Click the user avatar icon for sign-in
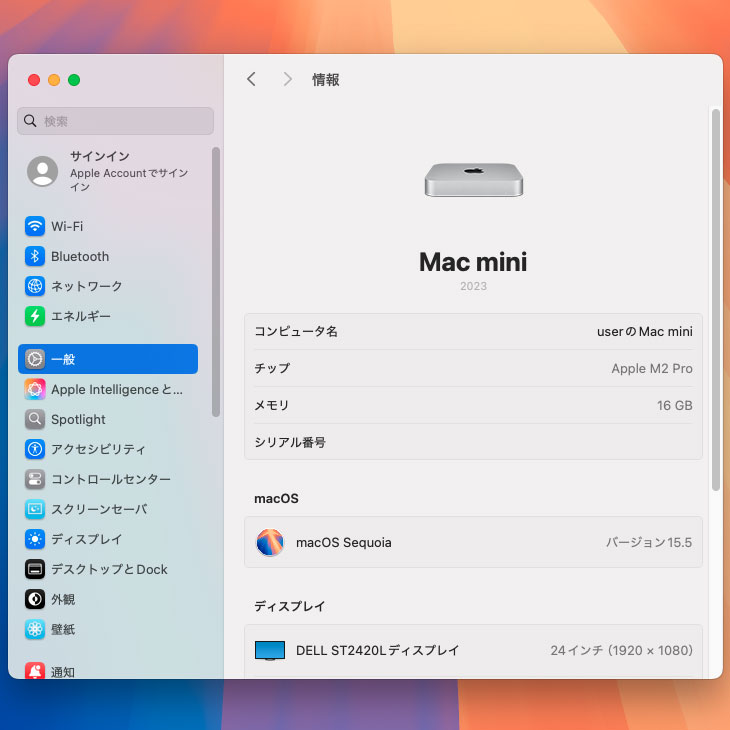The height and width of the screenshot is (730, 730). tap(42, 171)
